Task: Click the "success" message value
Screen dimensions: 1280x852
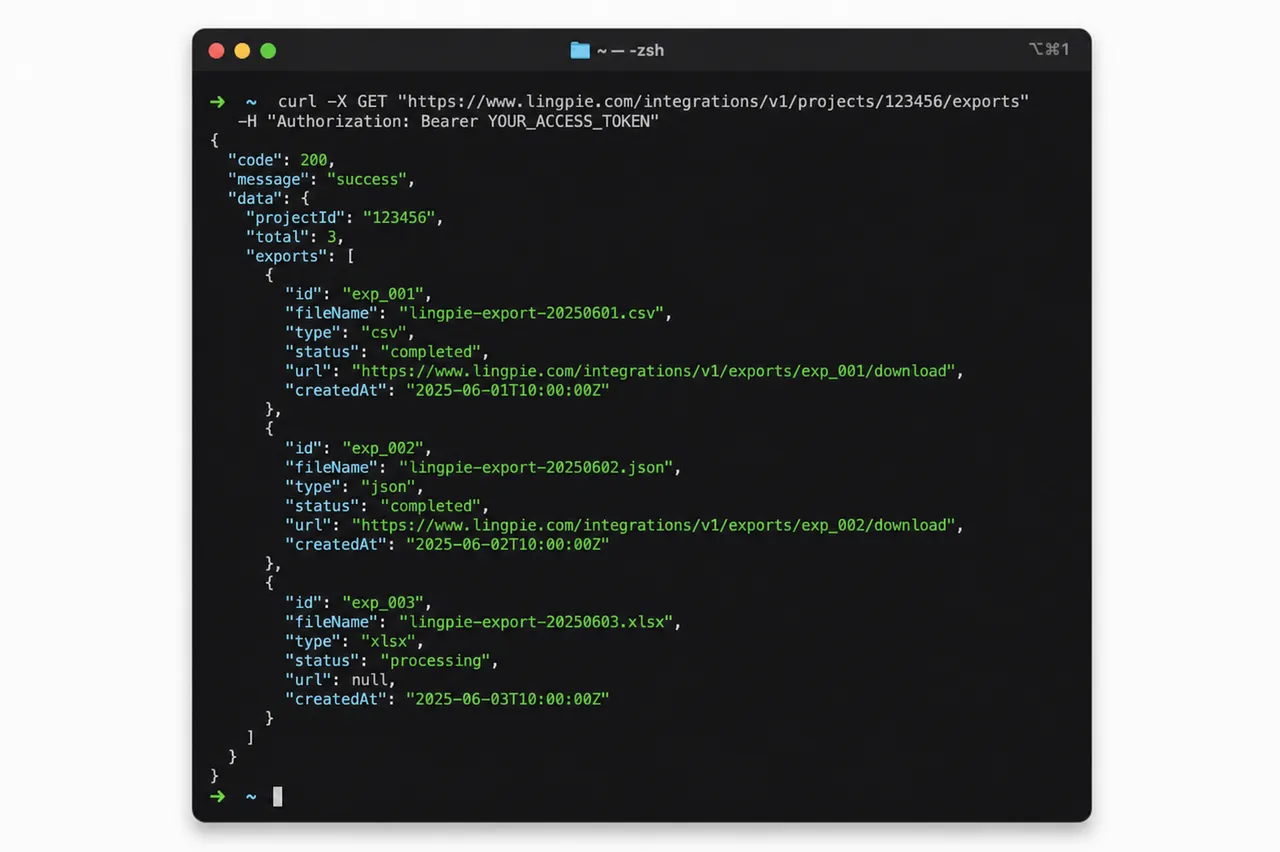Action: tap(367, 179)
